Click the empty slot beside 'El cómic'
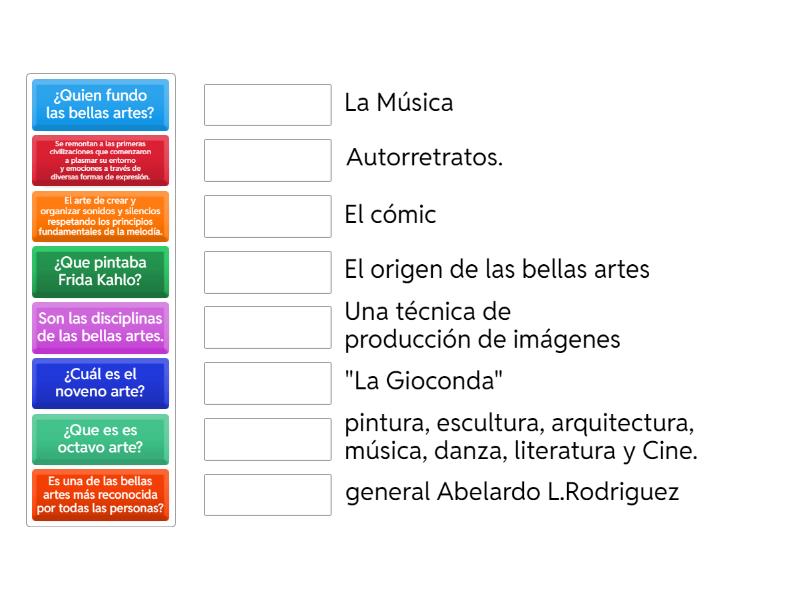The height and width of the screenshot is (600, 800). click(267, 216)
